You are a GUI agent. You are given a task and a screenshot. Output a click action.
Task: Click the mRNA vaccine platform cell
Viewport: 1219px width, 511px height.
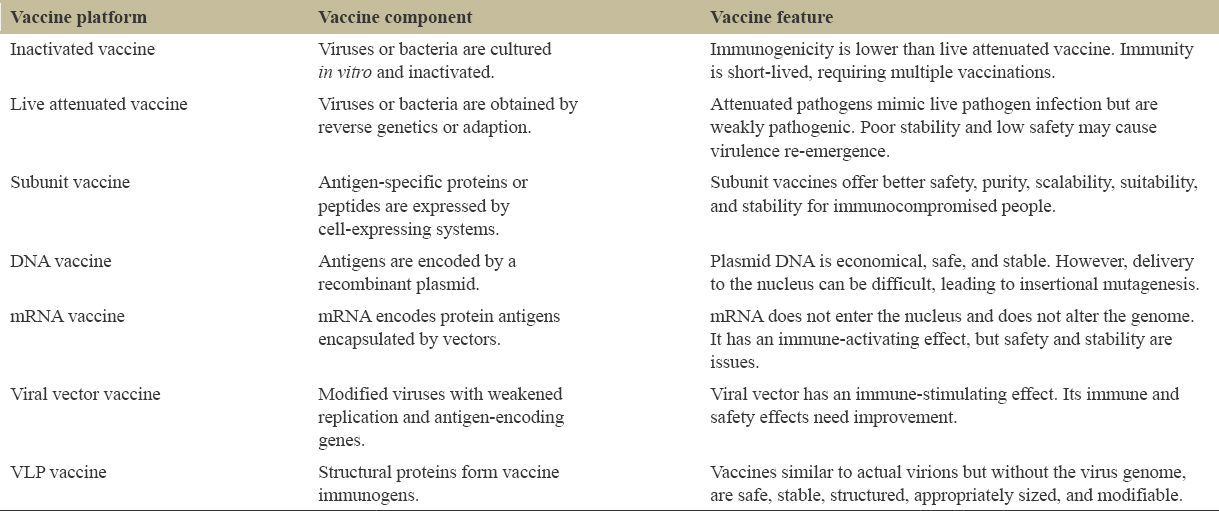point(68,316)
